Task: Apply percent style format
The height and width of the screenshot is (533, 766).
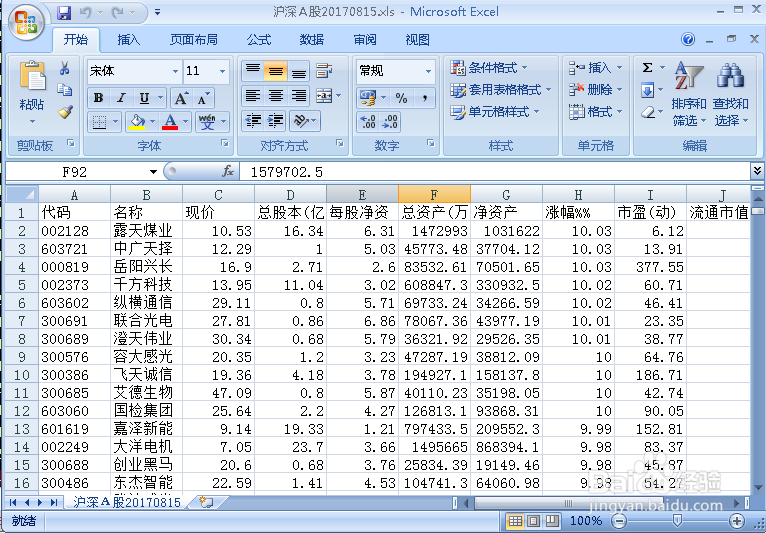Action: coord(402,98)
